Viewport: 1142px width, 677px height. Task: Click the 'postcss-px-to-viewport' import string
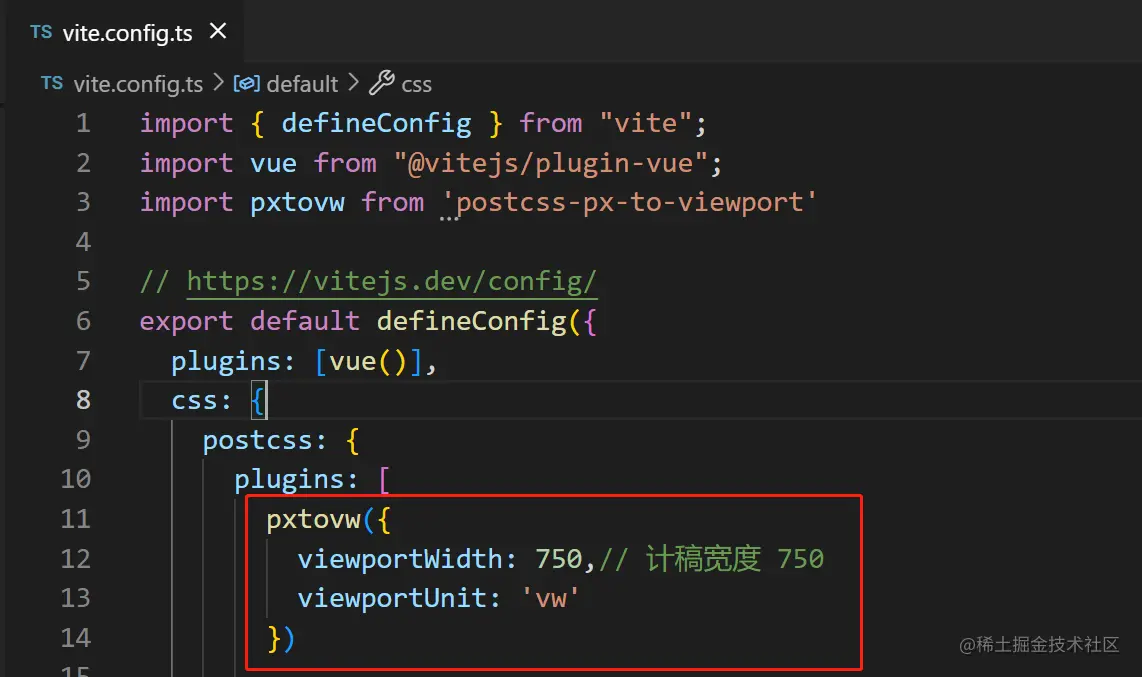[x=629, y=202]
